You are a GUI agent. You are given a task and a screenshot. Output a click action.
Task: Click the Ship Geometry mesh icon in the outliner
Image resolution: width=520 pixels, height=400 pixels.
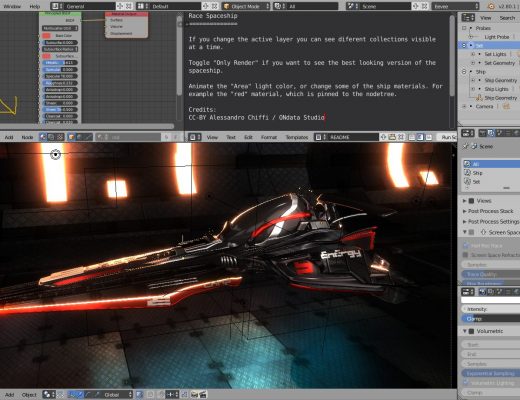[x=479, y=98]
